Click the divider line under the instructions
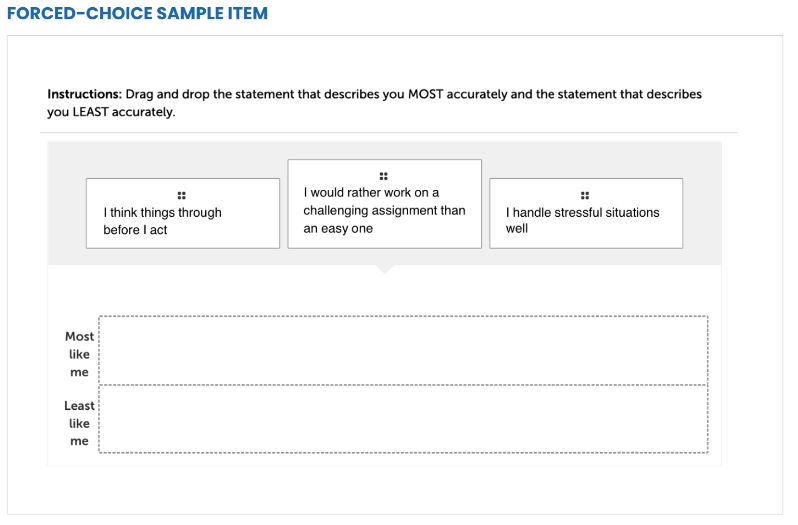This screenshot has width=798, height=525. coord(389,133)
